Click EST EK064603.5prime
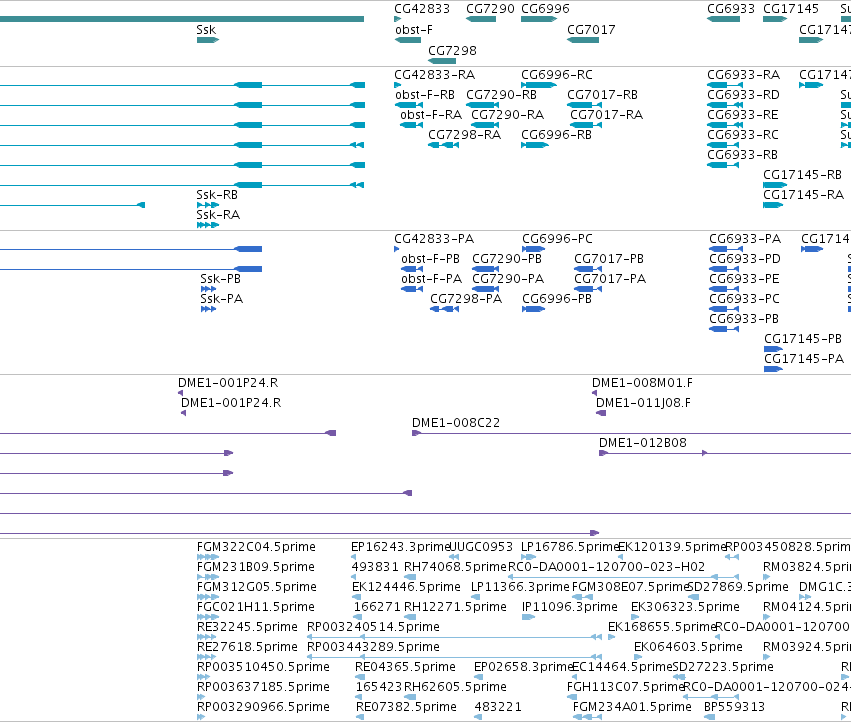Image resolution: width=851 pixels, height=722 pixels. [x=688, y=648]
